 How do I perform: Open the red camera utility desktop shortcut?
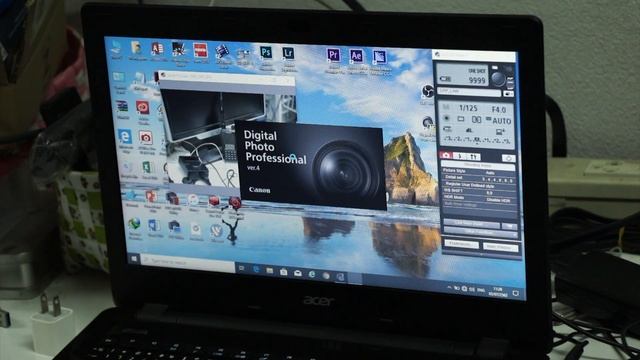point(145,138)
